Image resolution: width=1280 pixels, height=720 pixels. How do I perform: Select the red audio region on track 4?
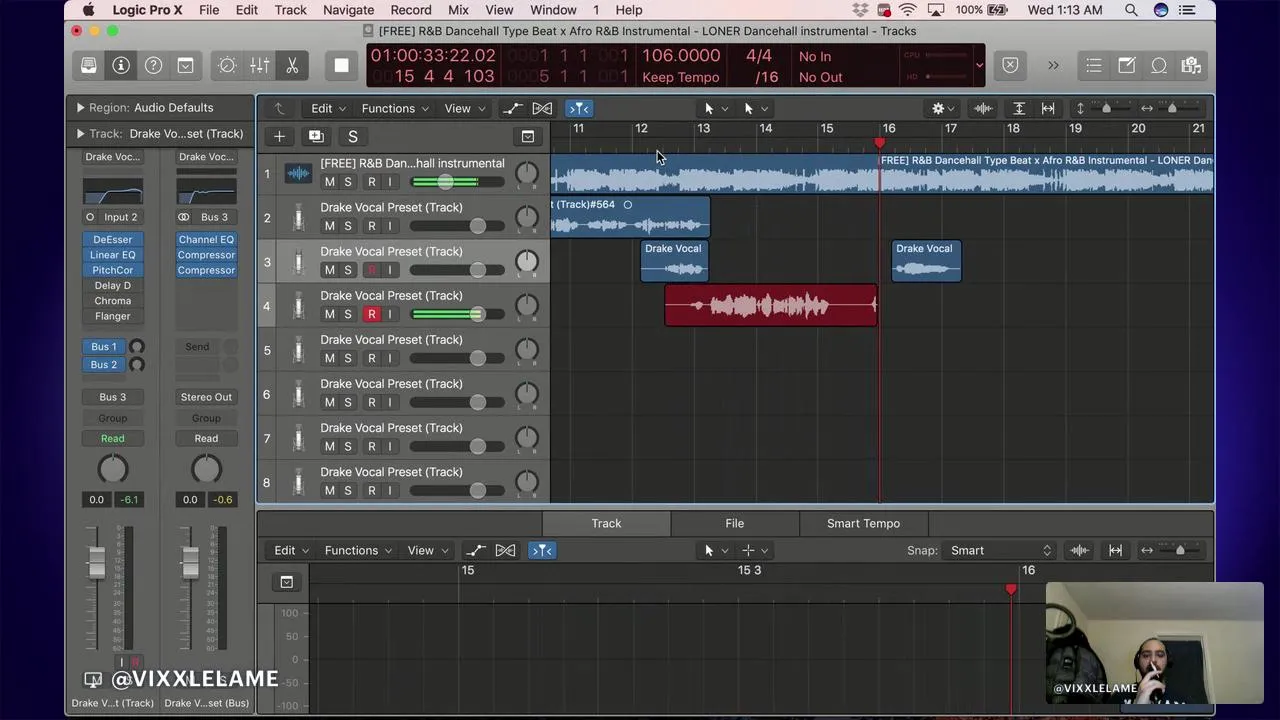tap(771, 306)
